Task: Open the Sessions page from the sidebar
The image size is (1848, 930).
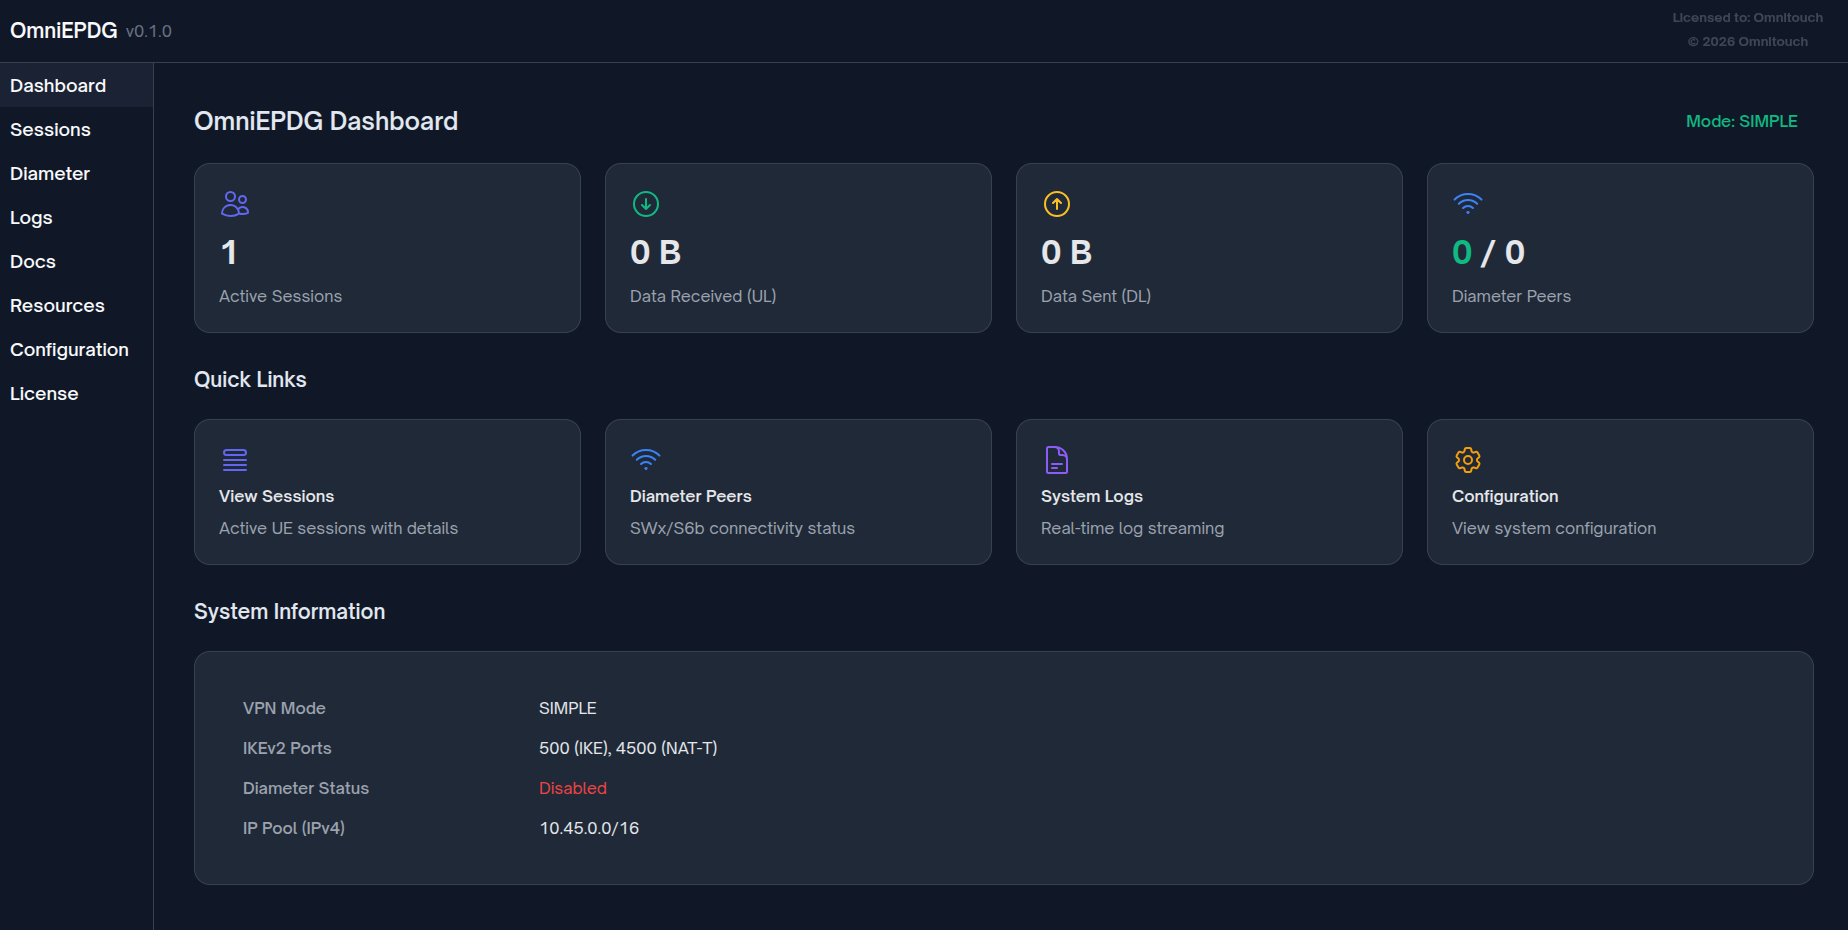Action: coord(50,129)
